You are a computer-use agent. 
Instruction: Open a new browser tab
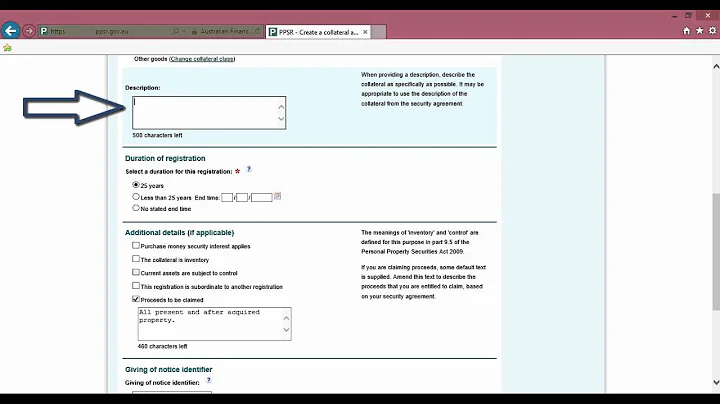click(x=378, y=32)
